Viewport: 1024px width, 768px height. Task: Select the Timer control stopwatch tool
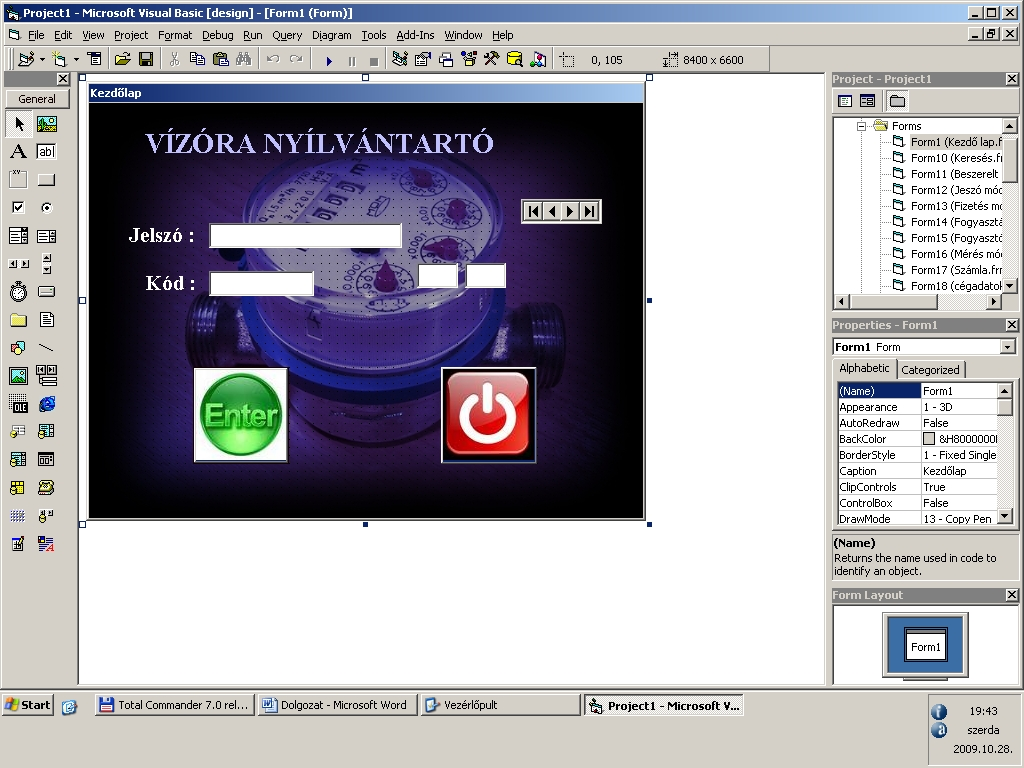click(x=19, y=291)
